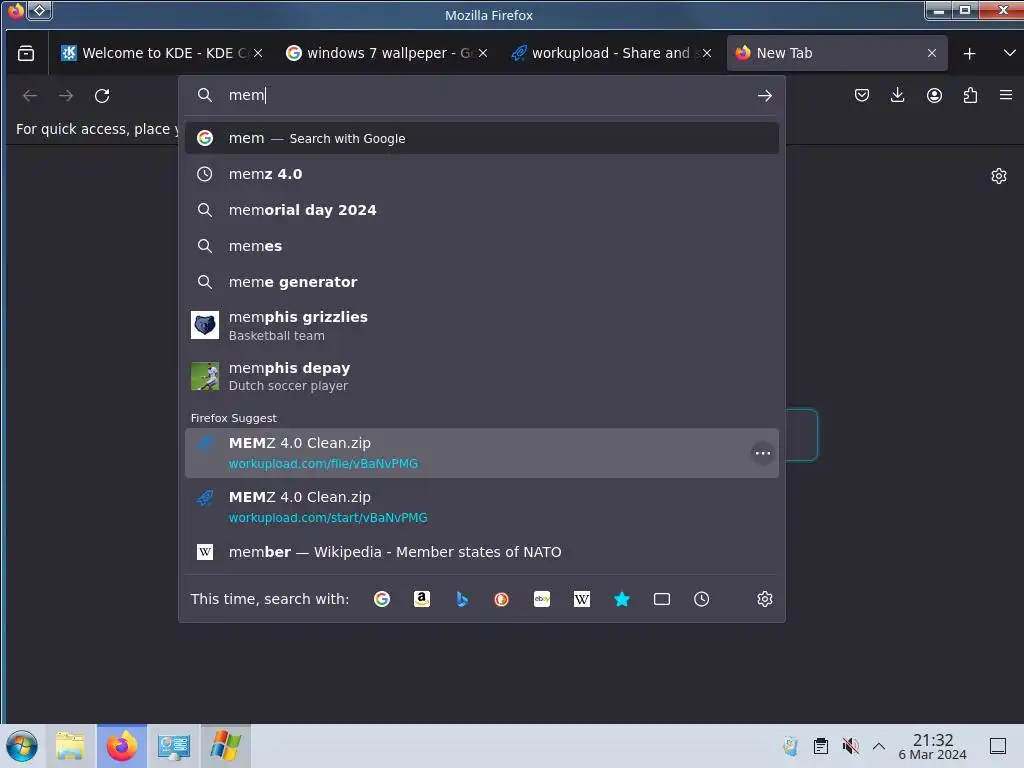Choose the 'meme generator' suggestion
This screenshot has height=768, width=1024.
pos(482,282)
